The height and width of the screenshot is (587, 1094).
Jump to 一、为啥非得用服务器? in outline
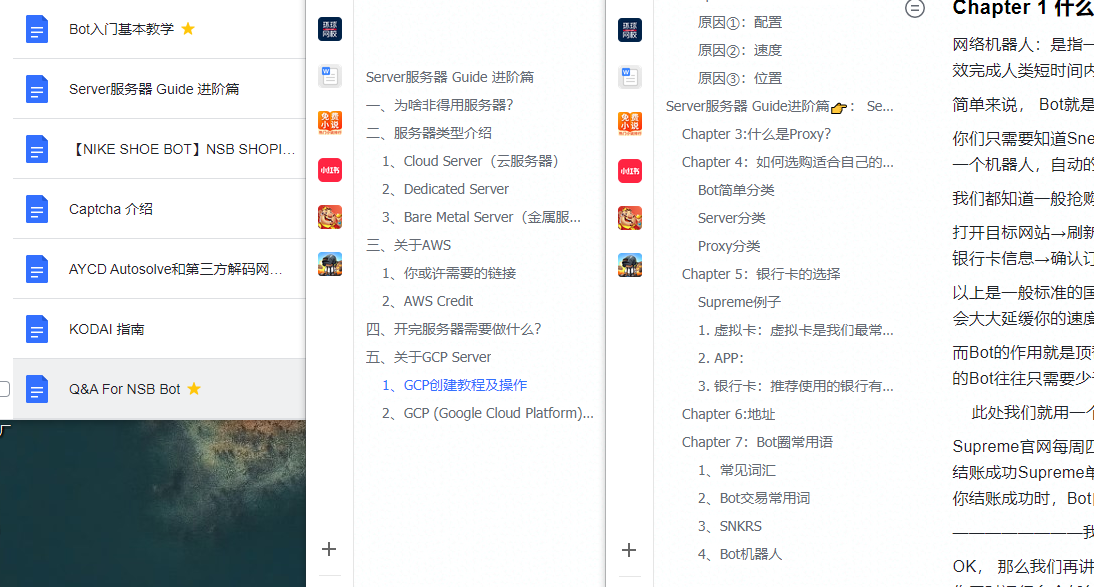(440, 105)
